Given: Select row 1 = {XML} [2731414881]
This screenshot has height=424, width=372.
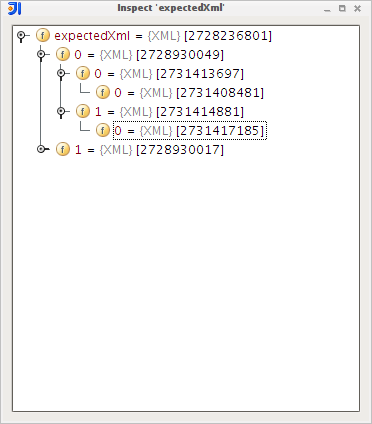Looking at the screenshot, I should point(169,112).
